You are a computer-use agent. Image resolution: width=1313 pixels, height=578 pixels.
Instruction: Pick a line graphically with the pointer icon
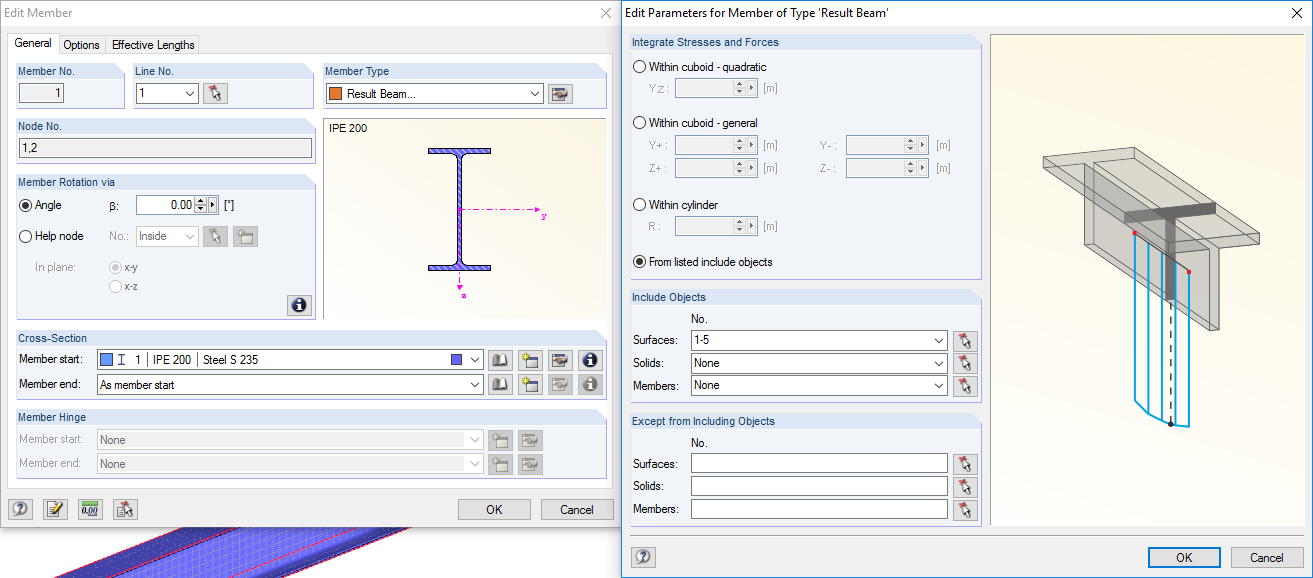(215, 93)
